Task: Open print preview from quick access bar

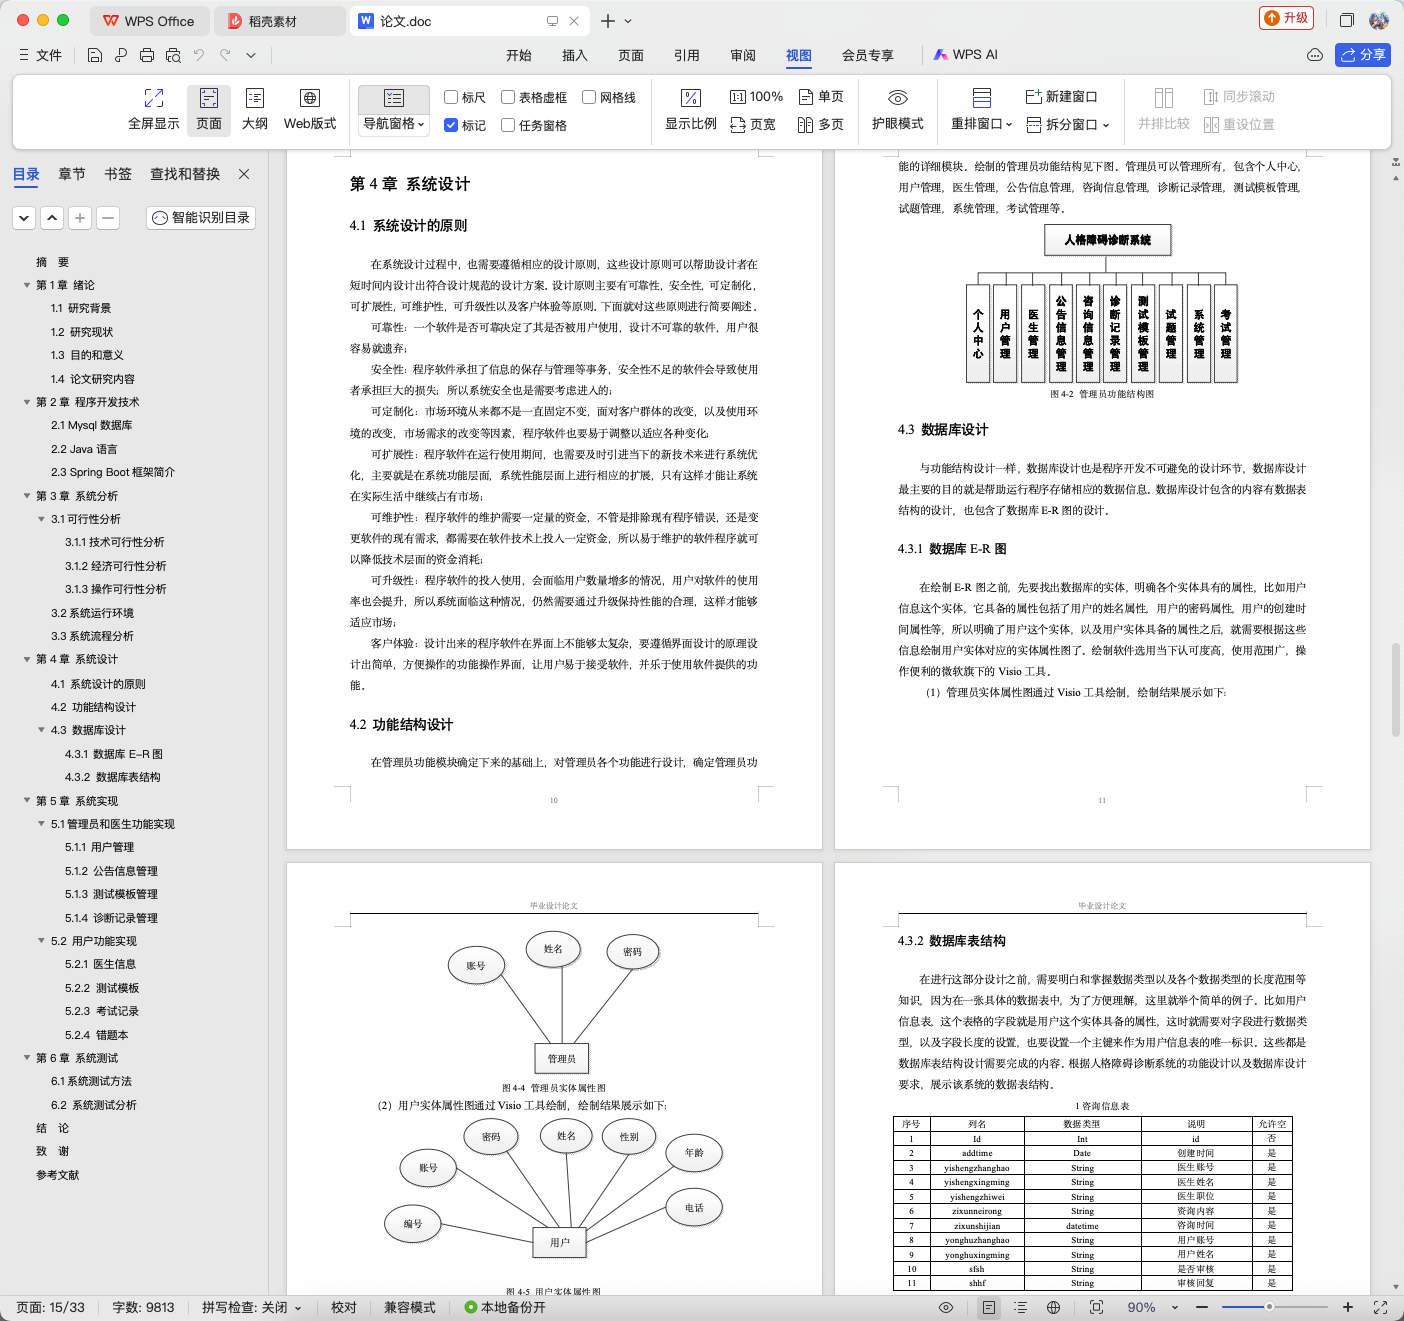Action: click(173, 55)
